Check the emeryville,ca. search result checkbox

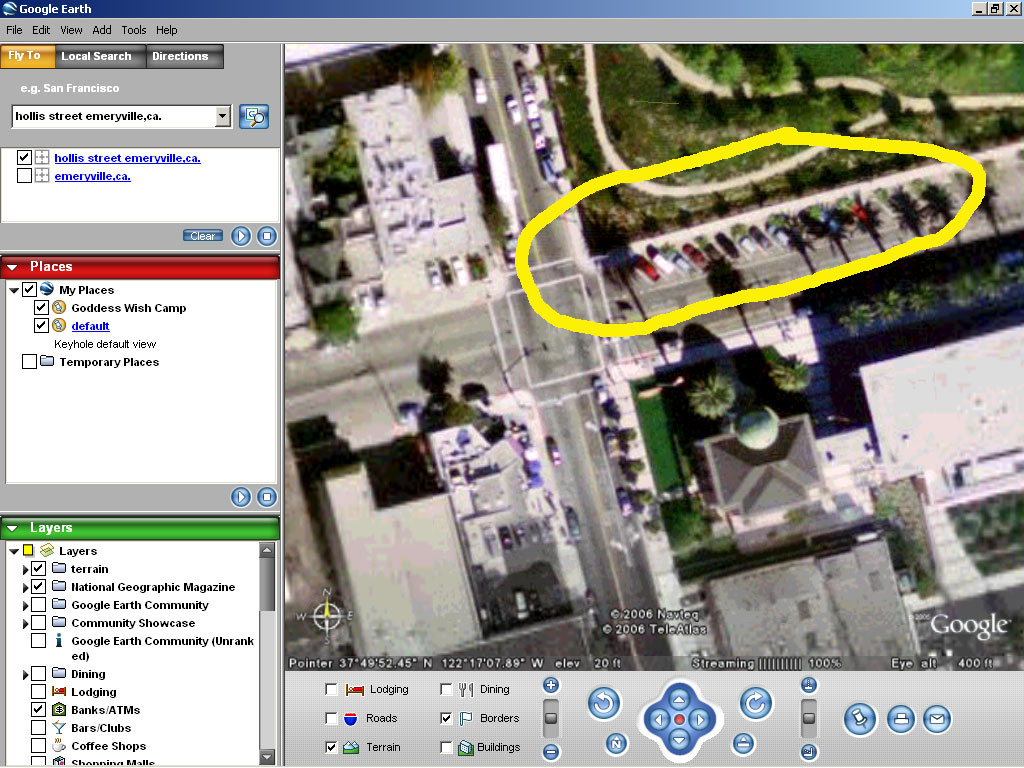click(x=25, y=176)
